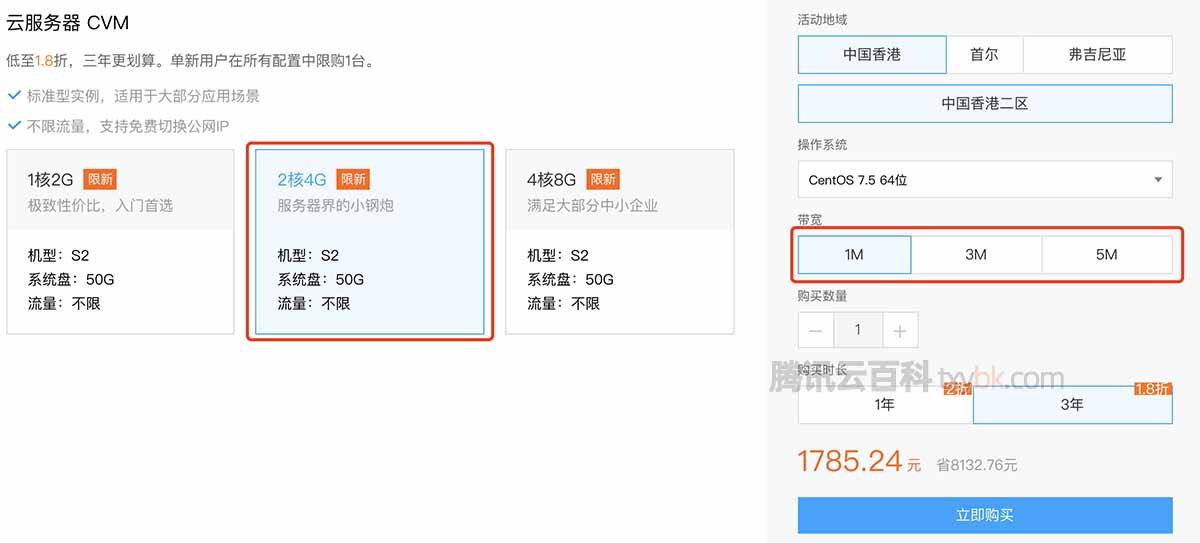Select the 4核8G server plan card

[620, 242]
